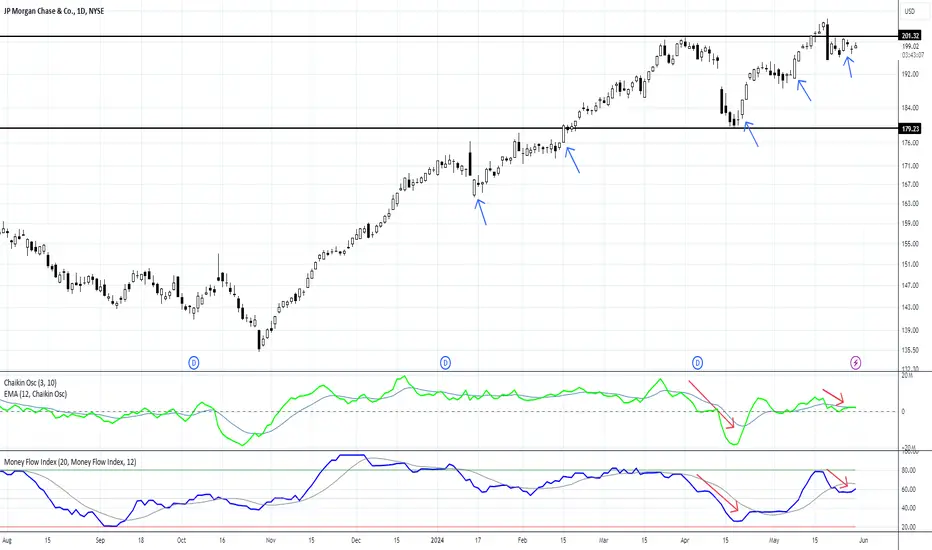932x550 pixels.
Task: Click the 03:43:07 bar countdown
Action: (912, 55)
